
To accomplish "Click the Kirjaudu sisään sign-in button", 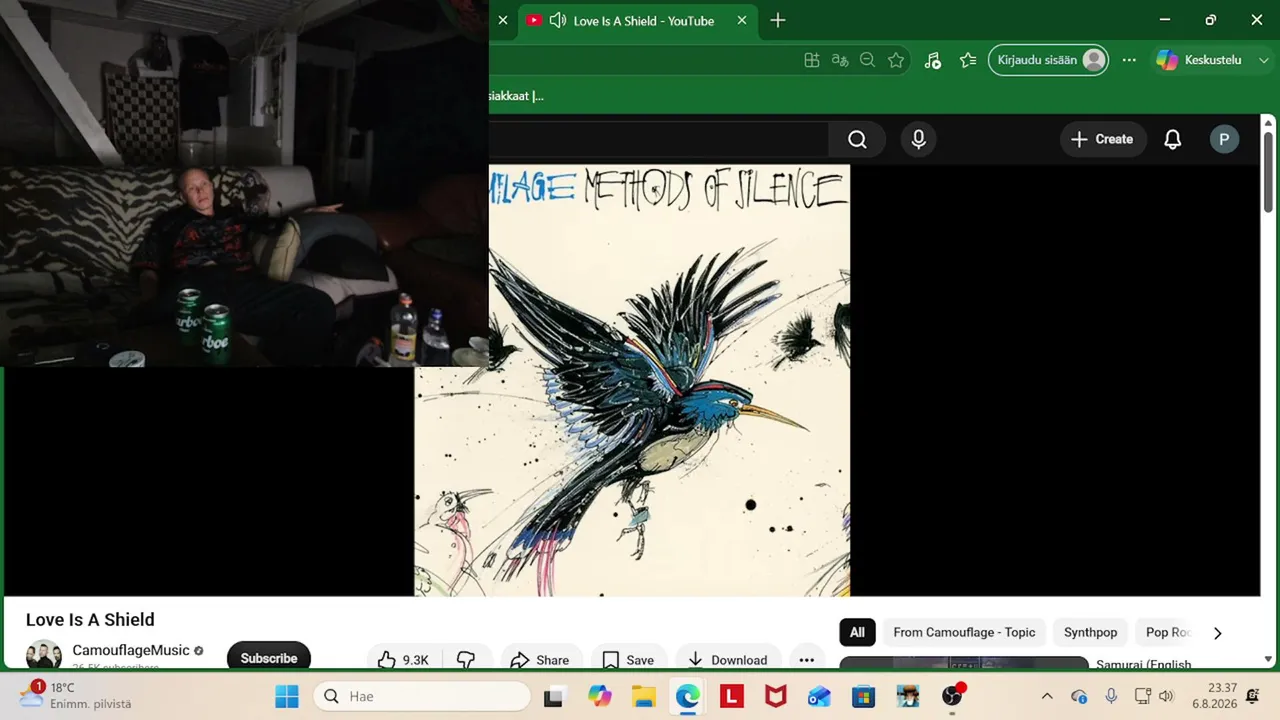I will 1048,60.
